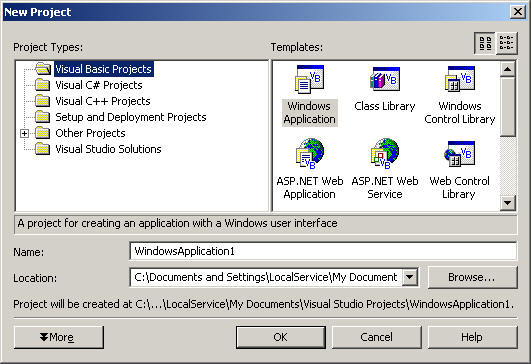The image size is (531, 364).
Task: Select the Class Library template icon
Action: (x=385, y=79)
